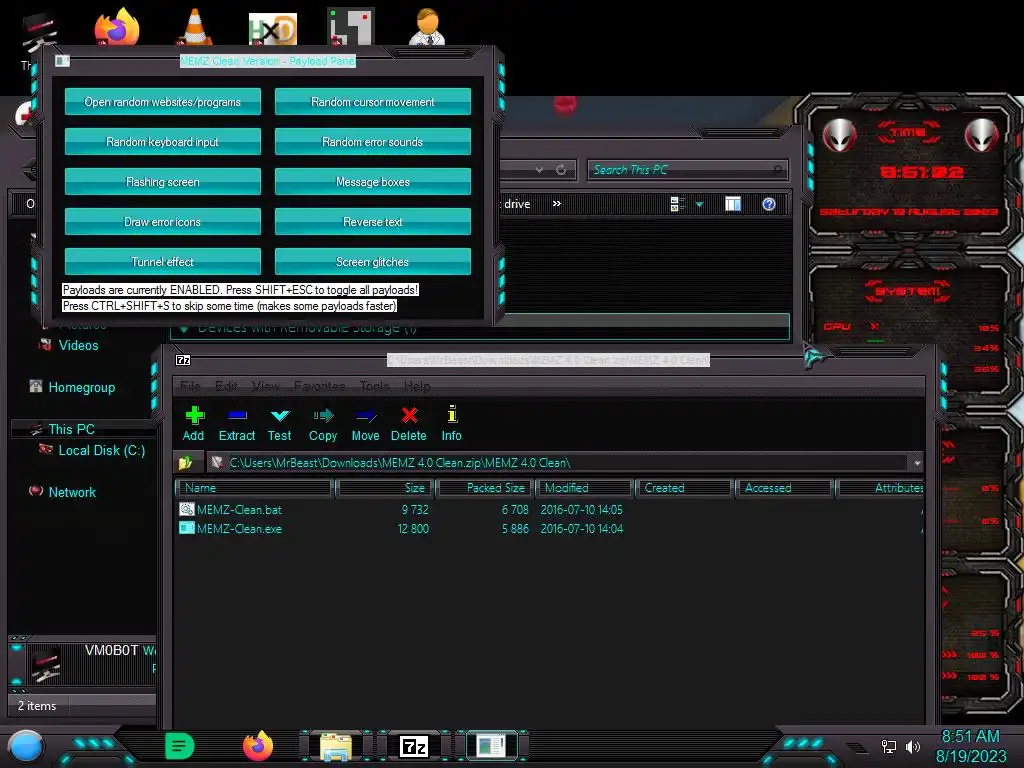Sort by Accessed column in 7-Zip
This screenshot has height=768, width=1024.
coord(784,488)
